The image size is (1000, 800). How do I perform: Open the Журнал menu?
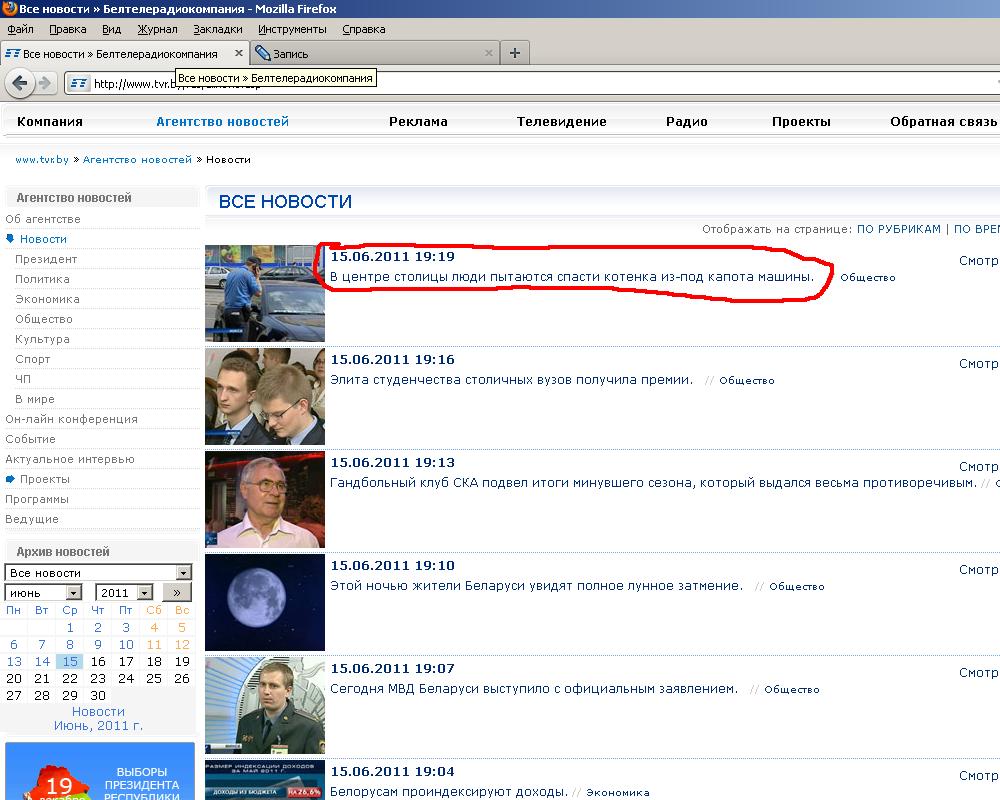[x=157, y=29]
